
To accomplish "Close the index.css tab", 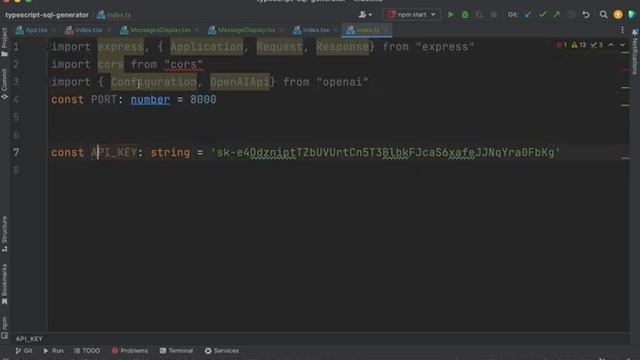I will point(109,30).
